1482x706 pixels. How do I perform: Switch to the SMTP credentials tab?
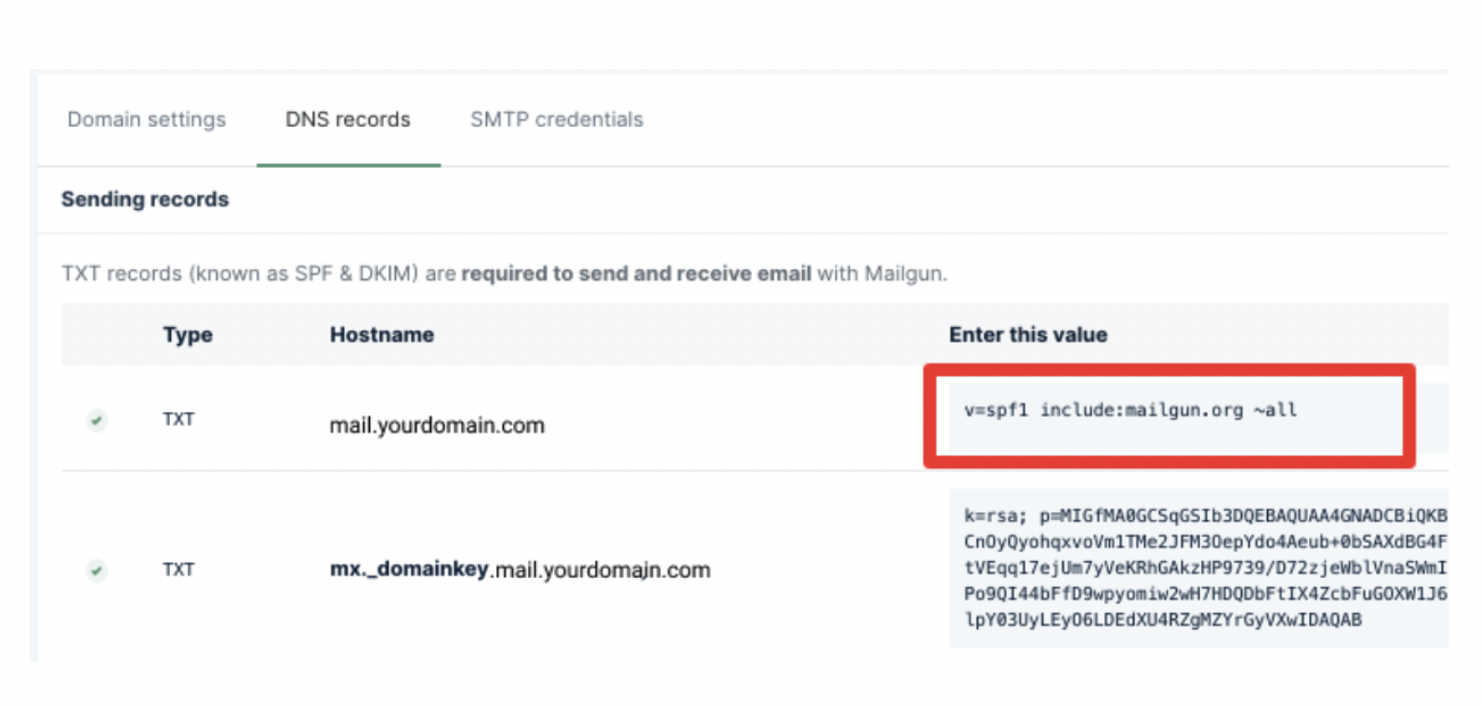[556, 119]
